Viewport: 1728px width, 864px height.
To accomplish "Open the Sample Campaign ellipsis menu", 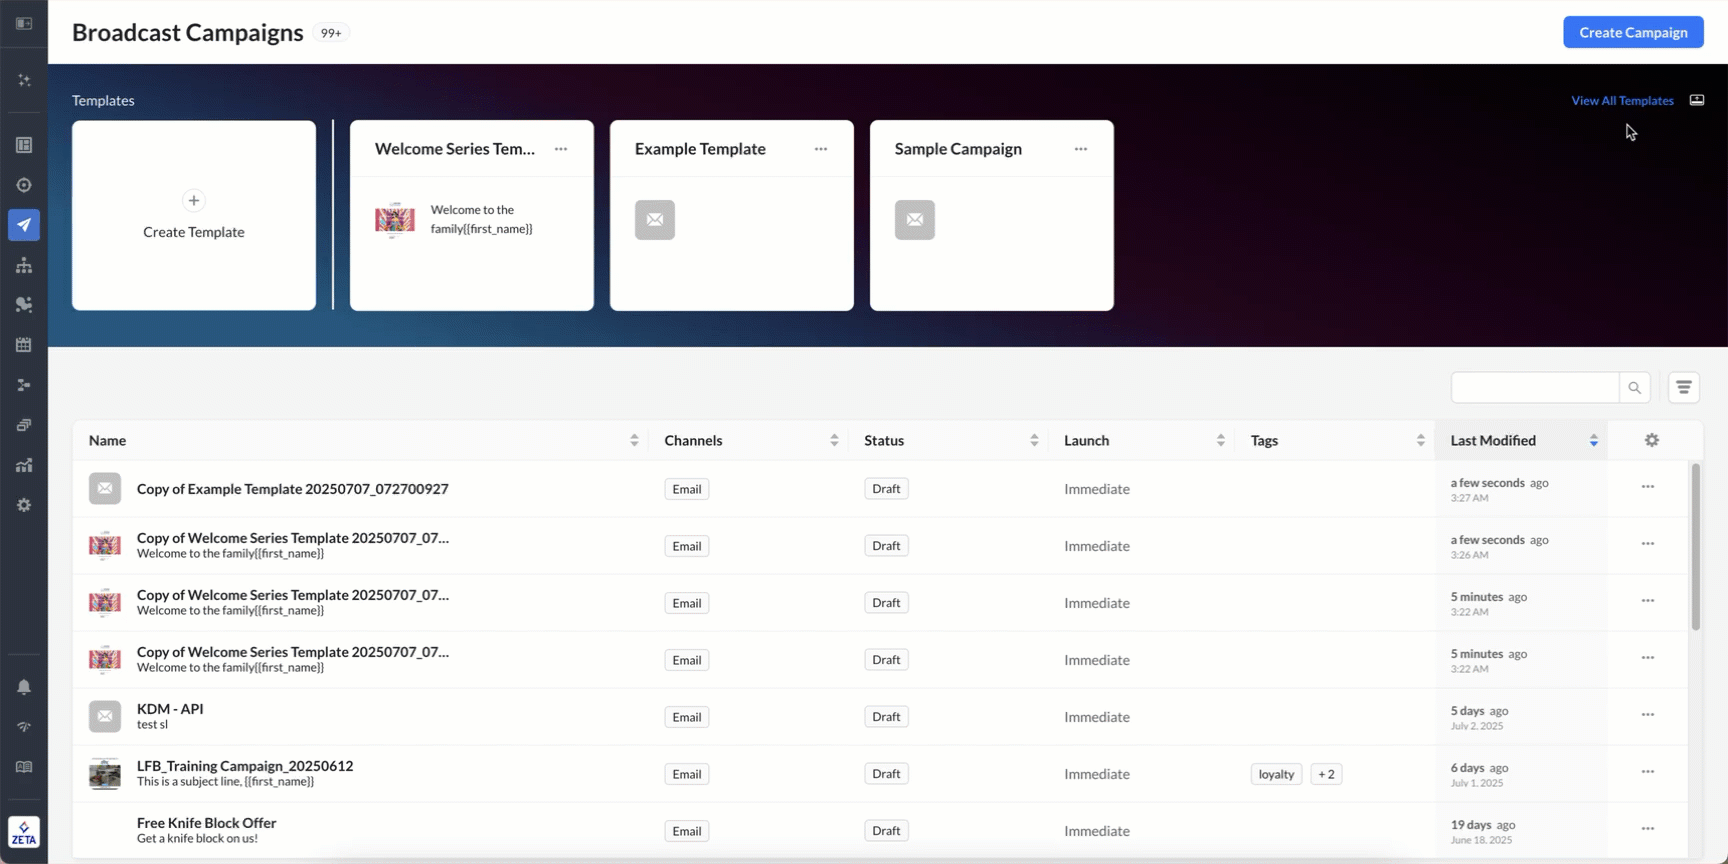I will (x=1080, y=149).
